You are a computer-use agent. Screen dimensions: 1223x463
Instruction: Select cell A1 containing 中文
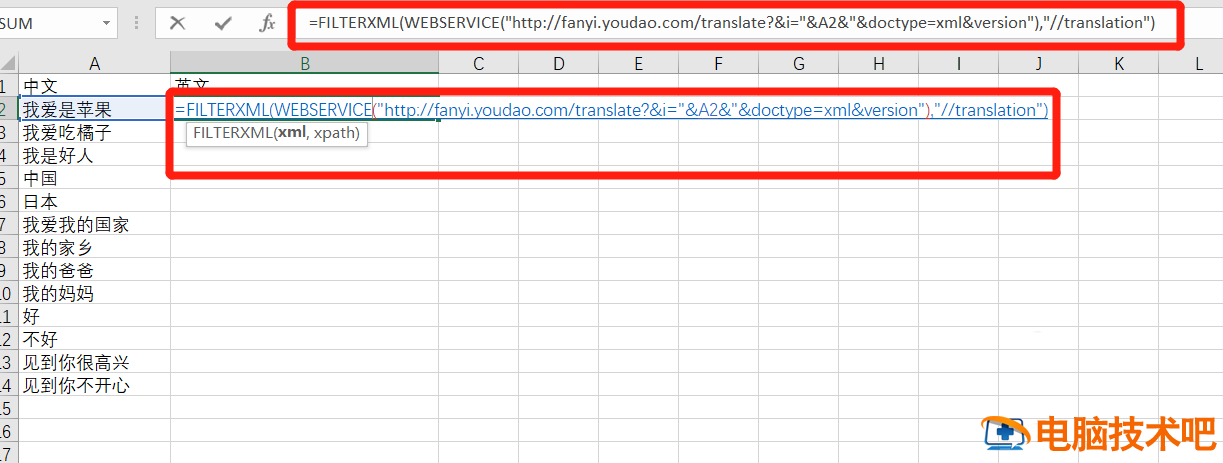(95, 87)
